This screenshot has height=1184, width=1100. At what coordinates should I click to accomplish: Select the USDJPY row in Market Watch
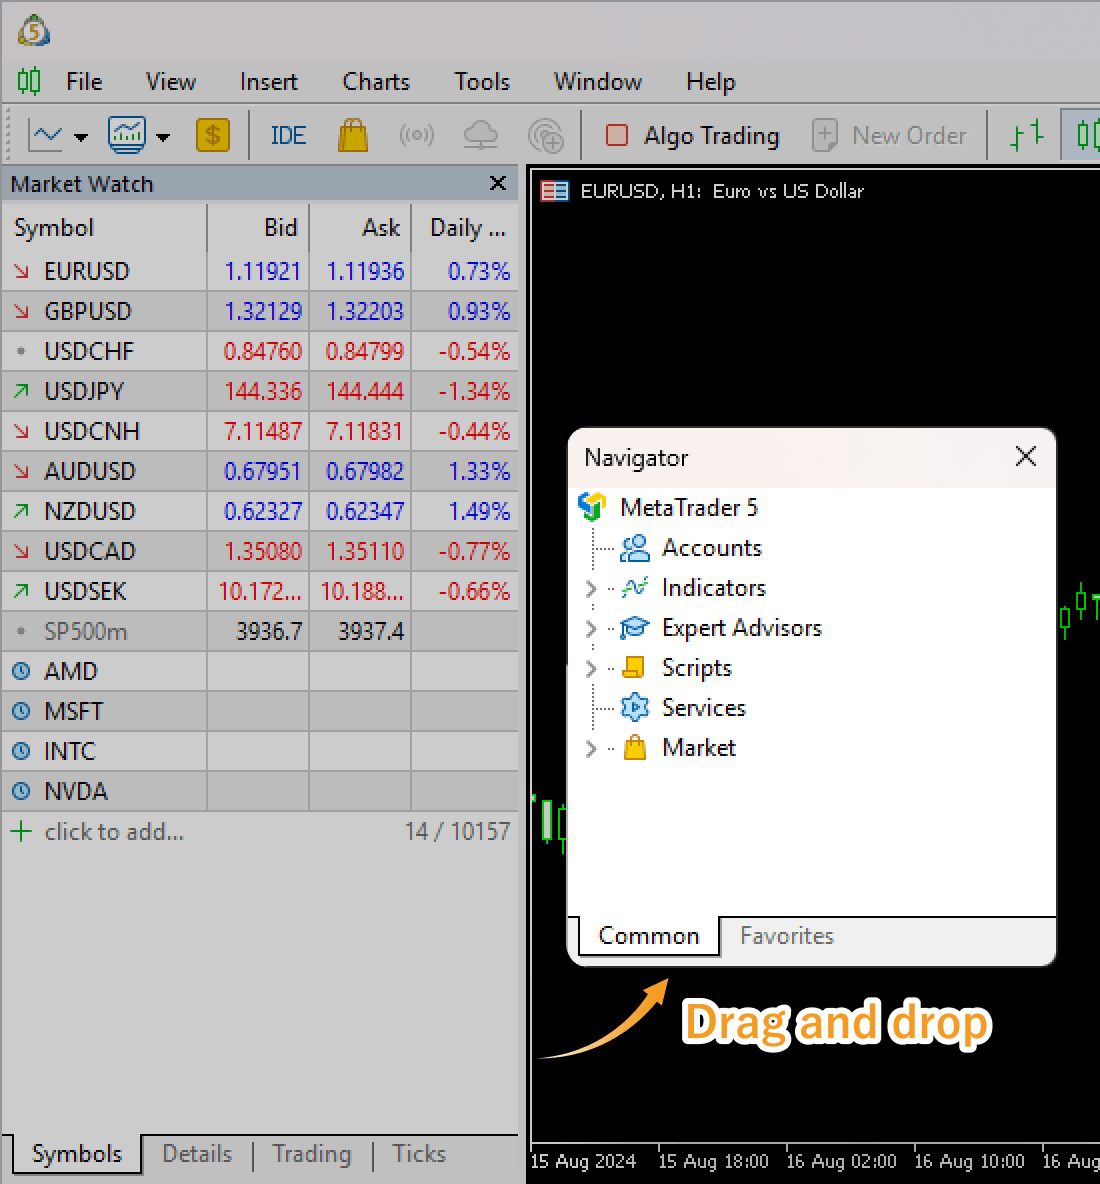coord(85,392)
